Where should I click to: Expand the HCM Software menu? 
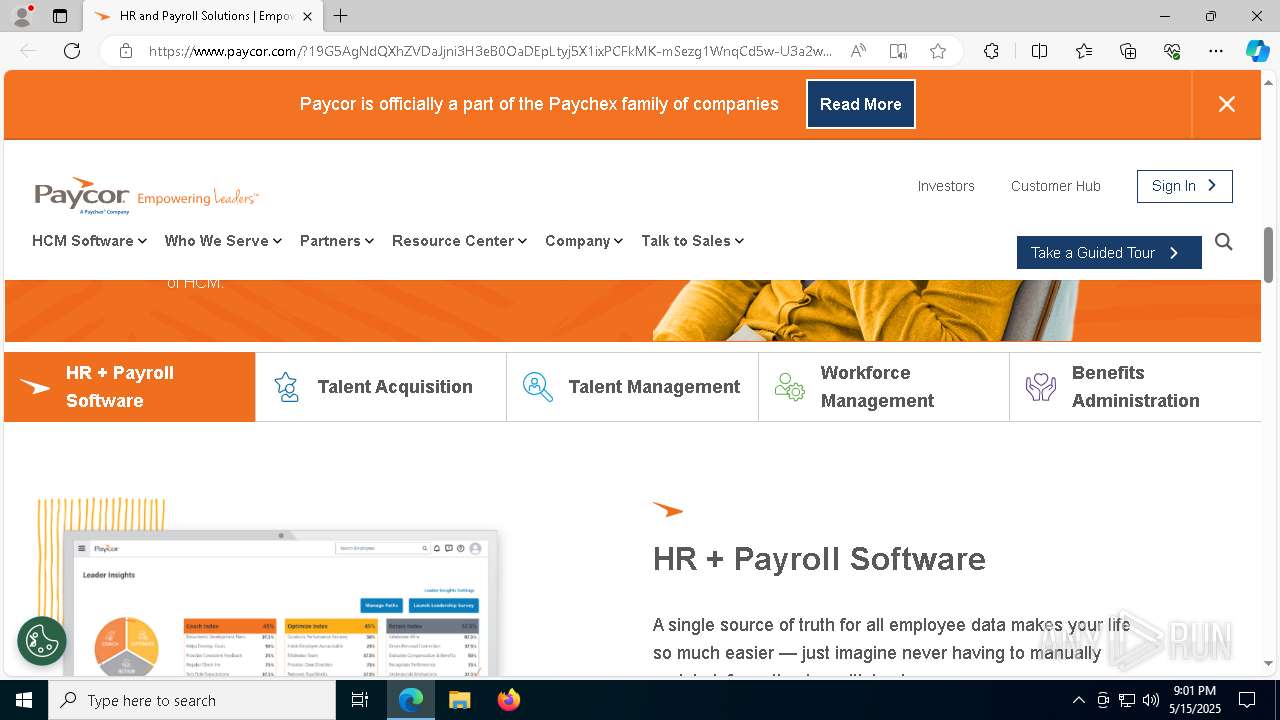[x=90, y=241]
